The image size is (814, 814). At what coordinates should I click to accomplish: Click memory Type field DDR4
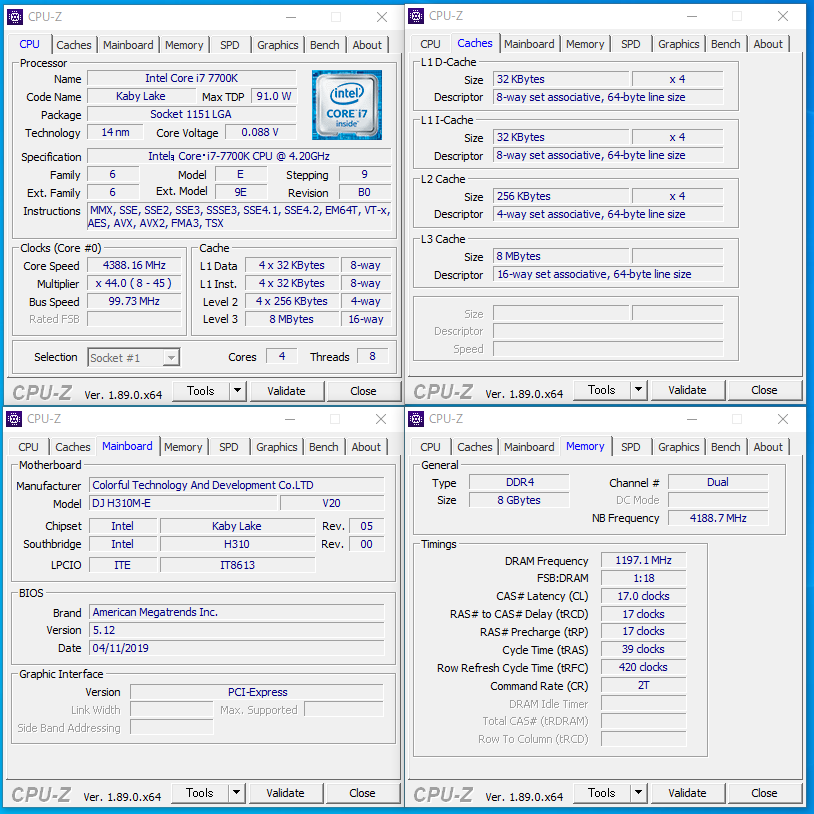[519, 482]
